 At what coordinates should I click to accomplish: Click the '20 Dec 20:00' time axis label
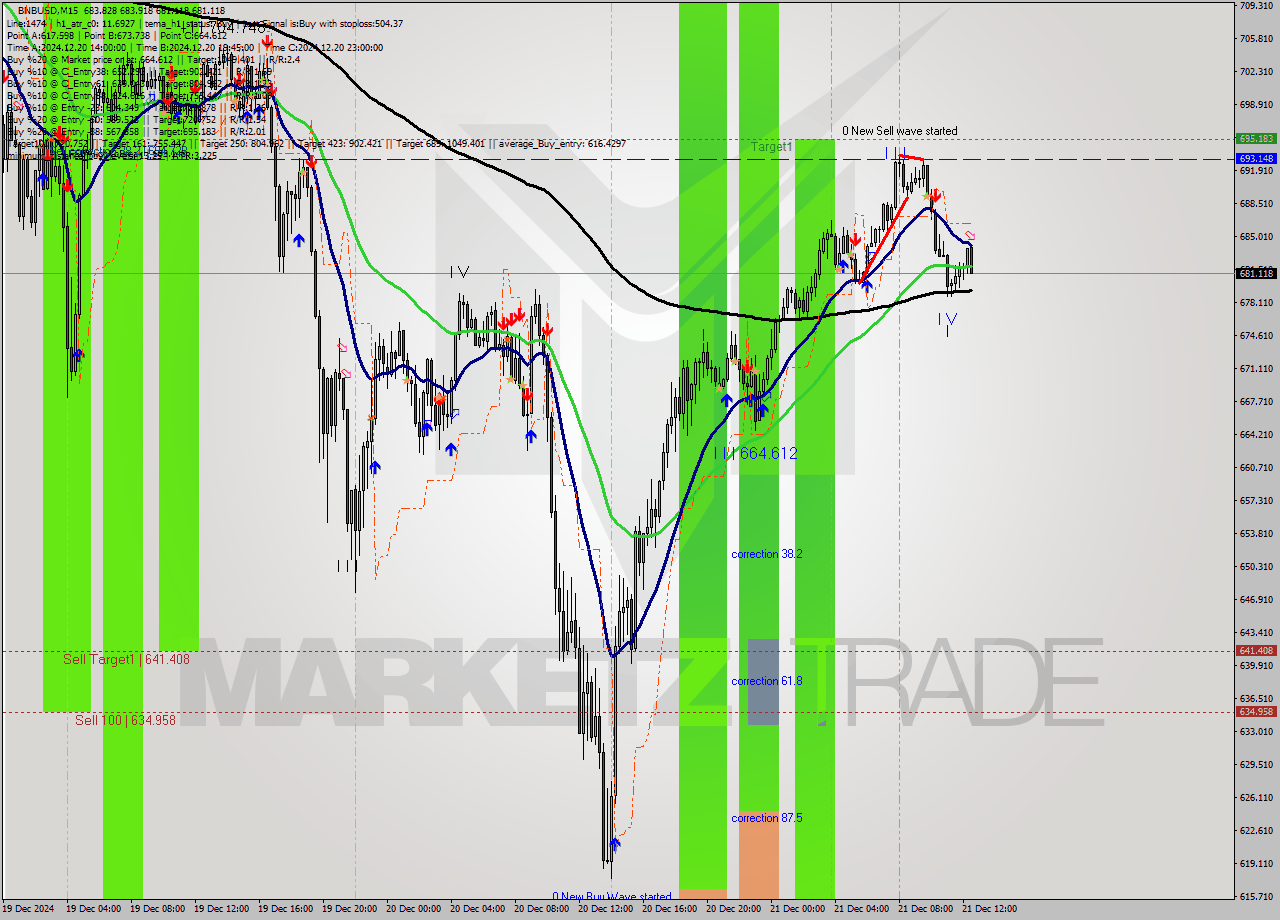(733, 909)
